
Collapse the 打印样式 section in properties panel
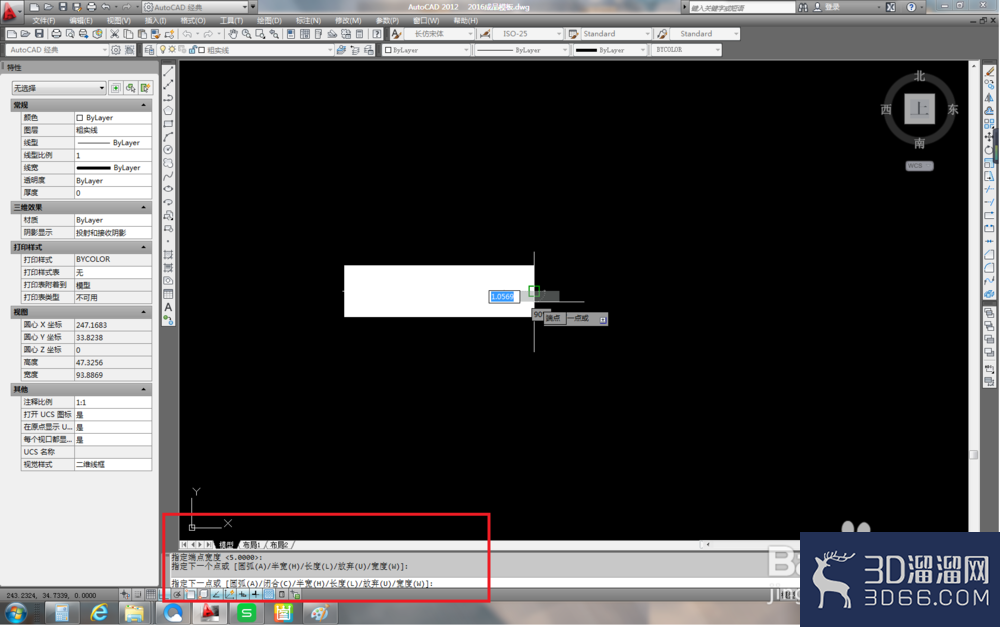[x=143, y=247]
